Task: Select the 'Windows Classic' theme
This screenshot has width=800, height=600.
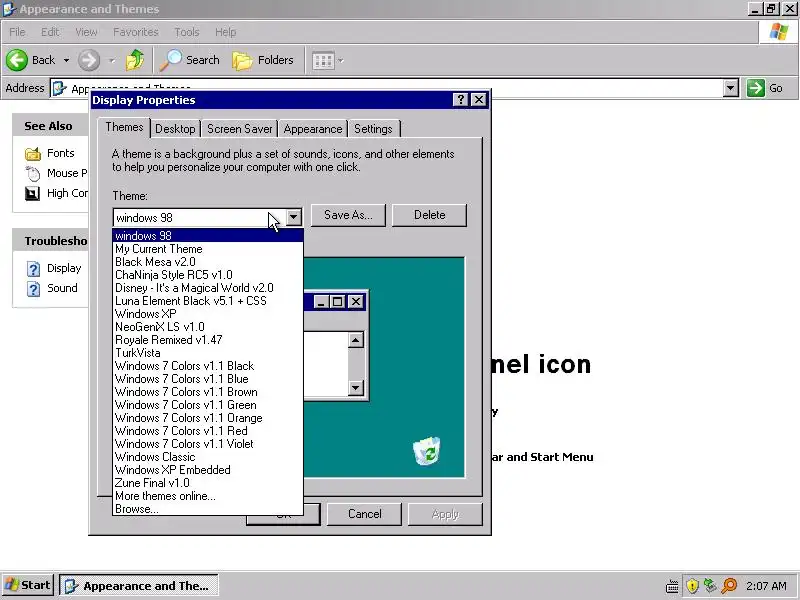Action: 208,457
